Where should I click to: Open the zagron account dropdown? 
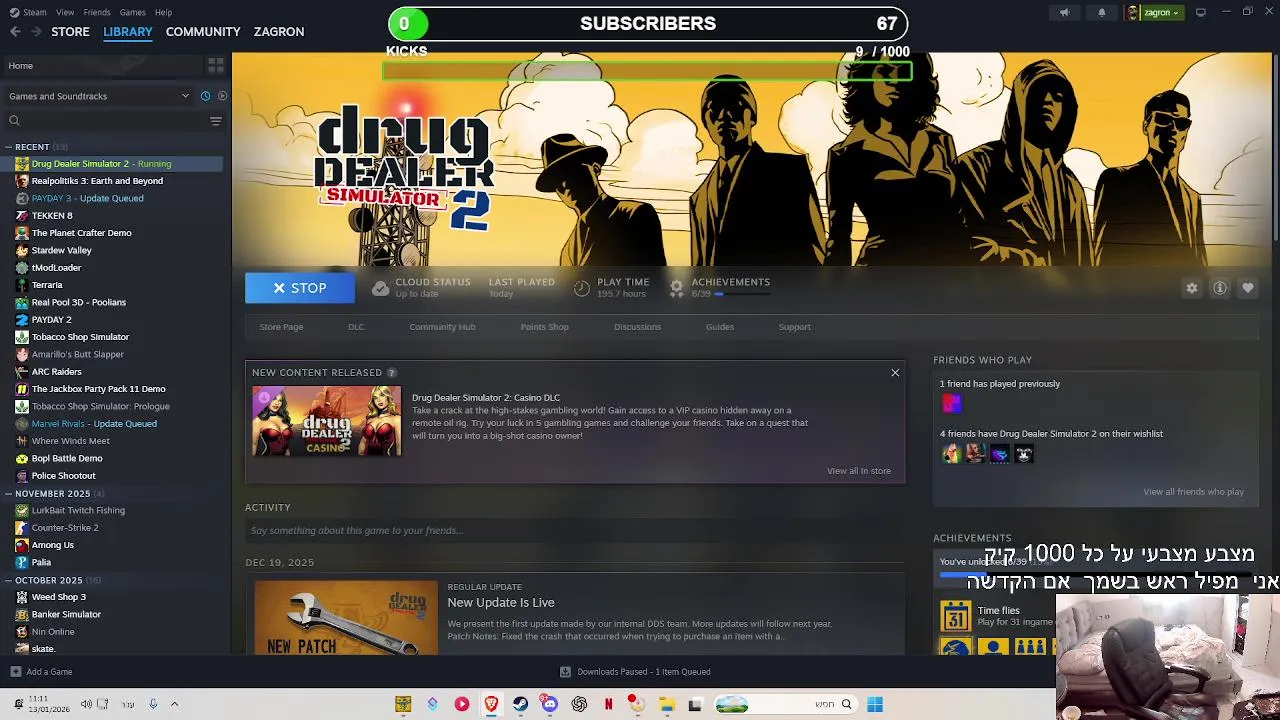pyautogui.click(x=1155, y=13)
